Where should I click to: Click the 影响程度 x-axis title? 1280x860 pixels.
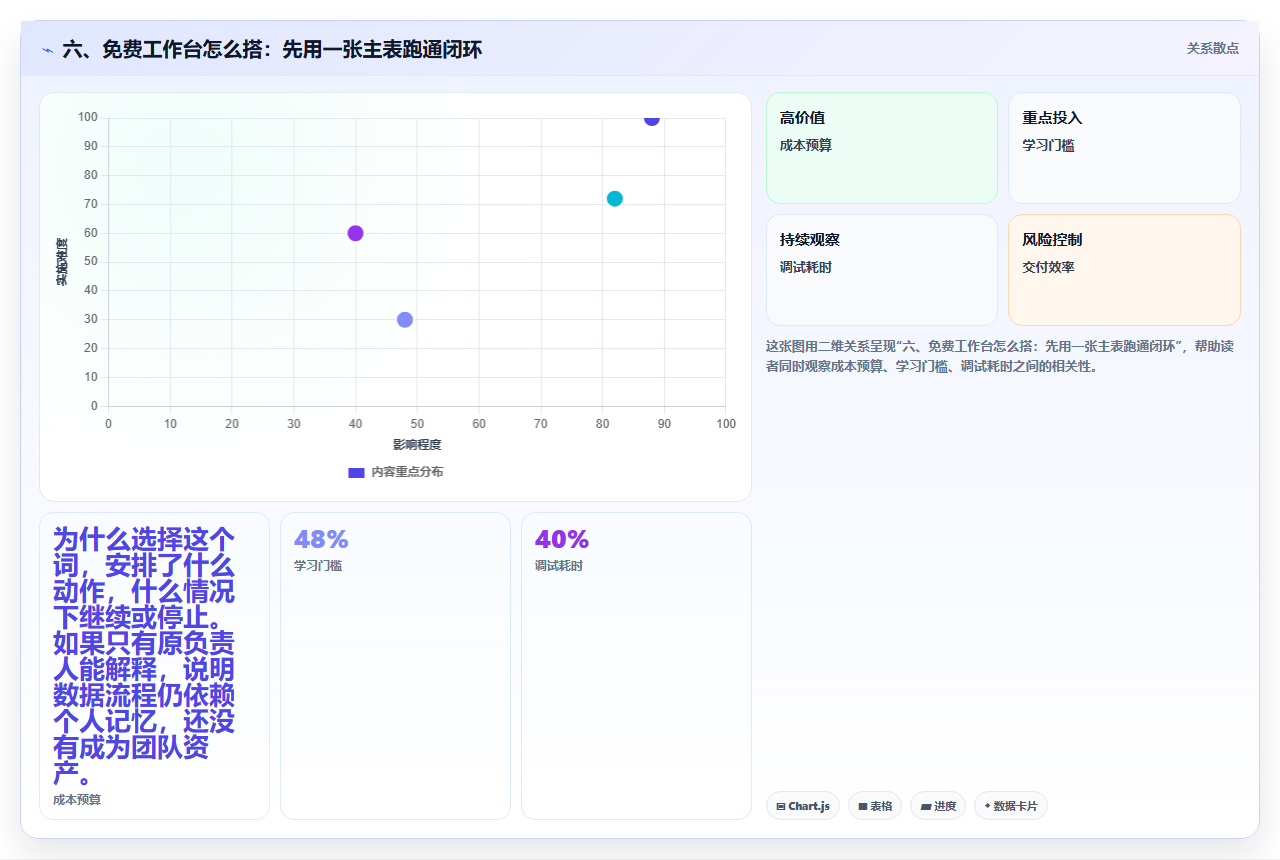tap(417, 444)
